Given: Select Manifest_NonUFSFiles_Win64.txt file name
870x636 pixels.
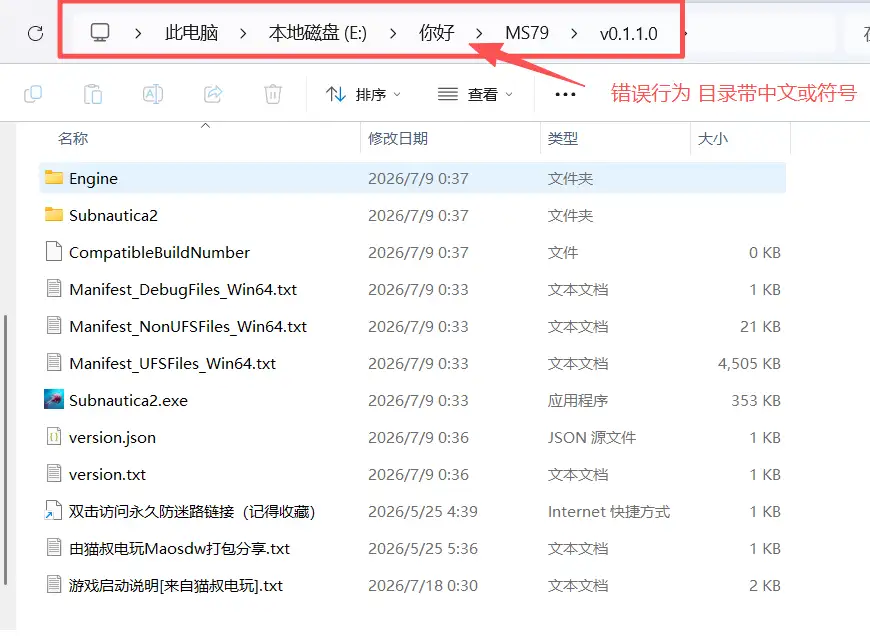Looking at the screenshot, I should pyautogui.click(x=188, y=326).
